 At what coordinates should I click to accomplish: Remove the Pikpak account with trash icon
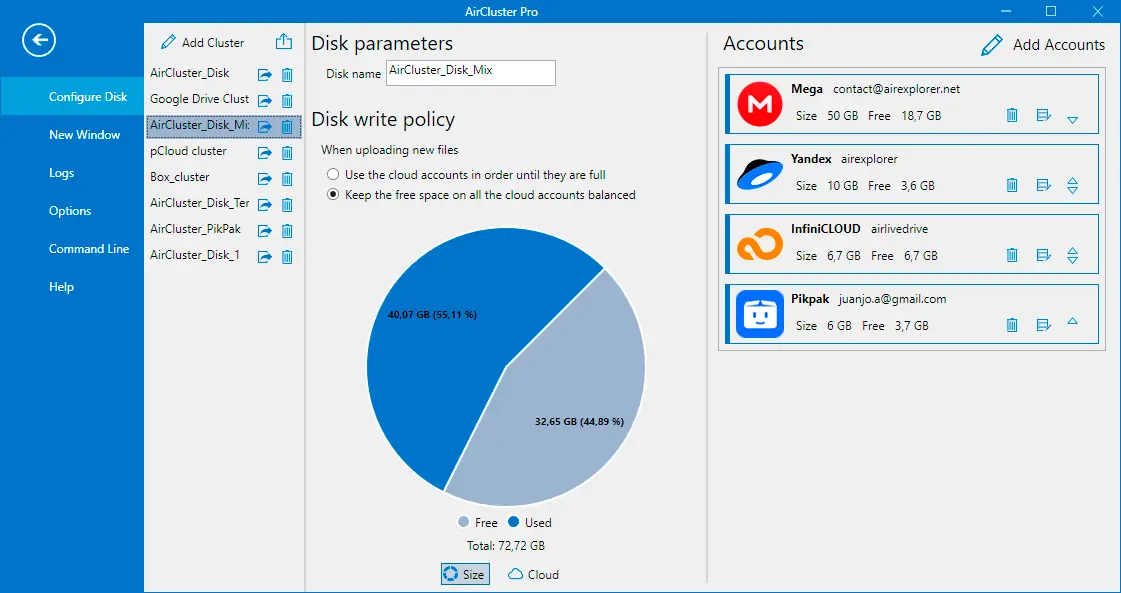(x=1012, y=325)
